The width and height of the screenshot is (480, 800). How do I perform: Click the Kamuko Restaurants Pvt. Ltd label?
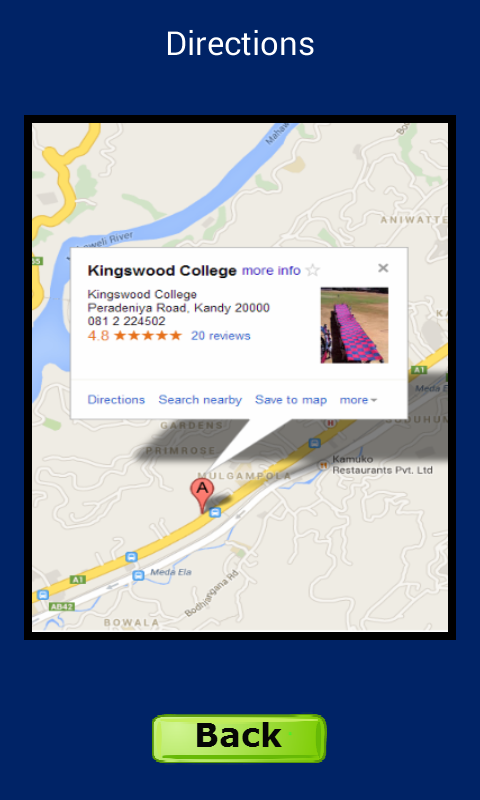click(x=383, y=465)
